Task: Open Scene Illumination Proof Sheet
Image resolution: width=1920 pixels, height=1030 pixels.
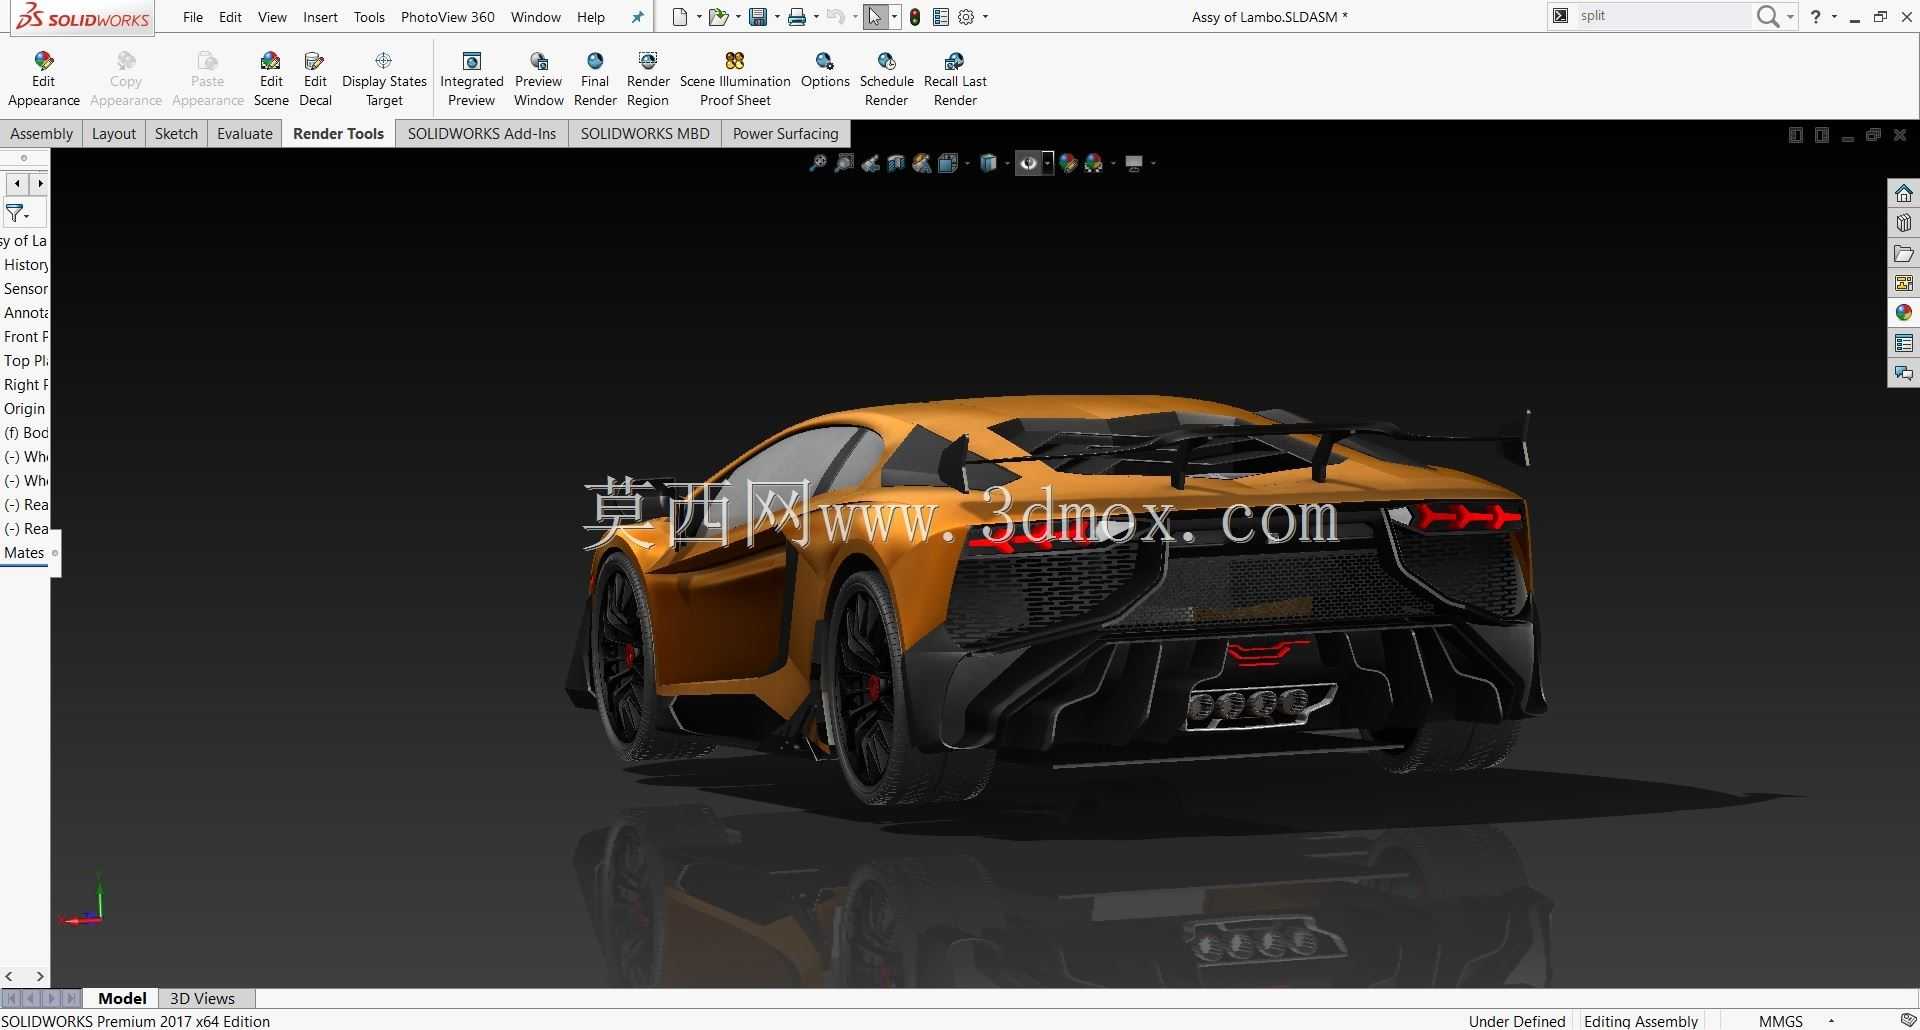Action: click(735, 79)
